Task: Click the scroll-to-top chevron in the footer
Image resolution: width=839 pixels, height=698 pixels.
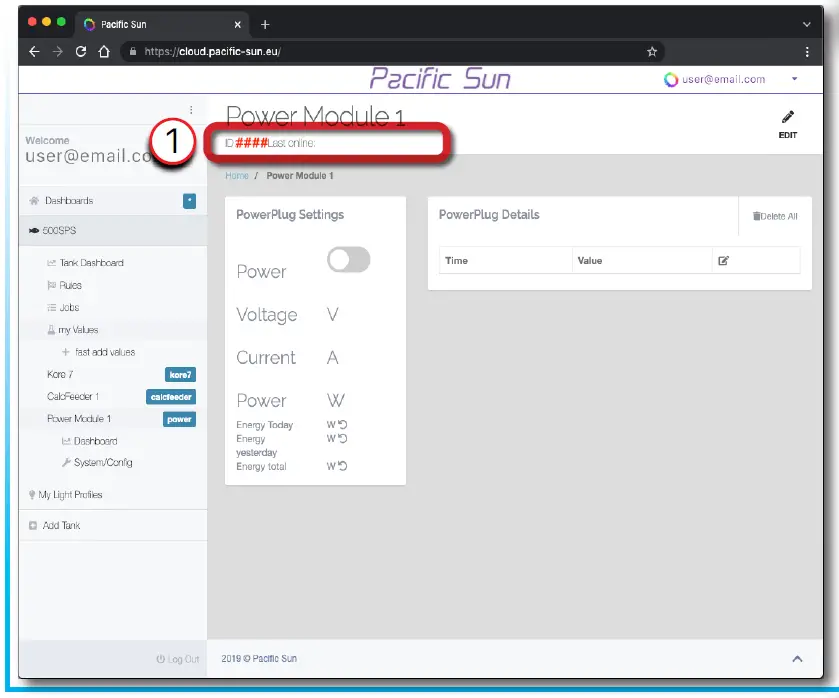Action: click(x=797, y=659)
